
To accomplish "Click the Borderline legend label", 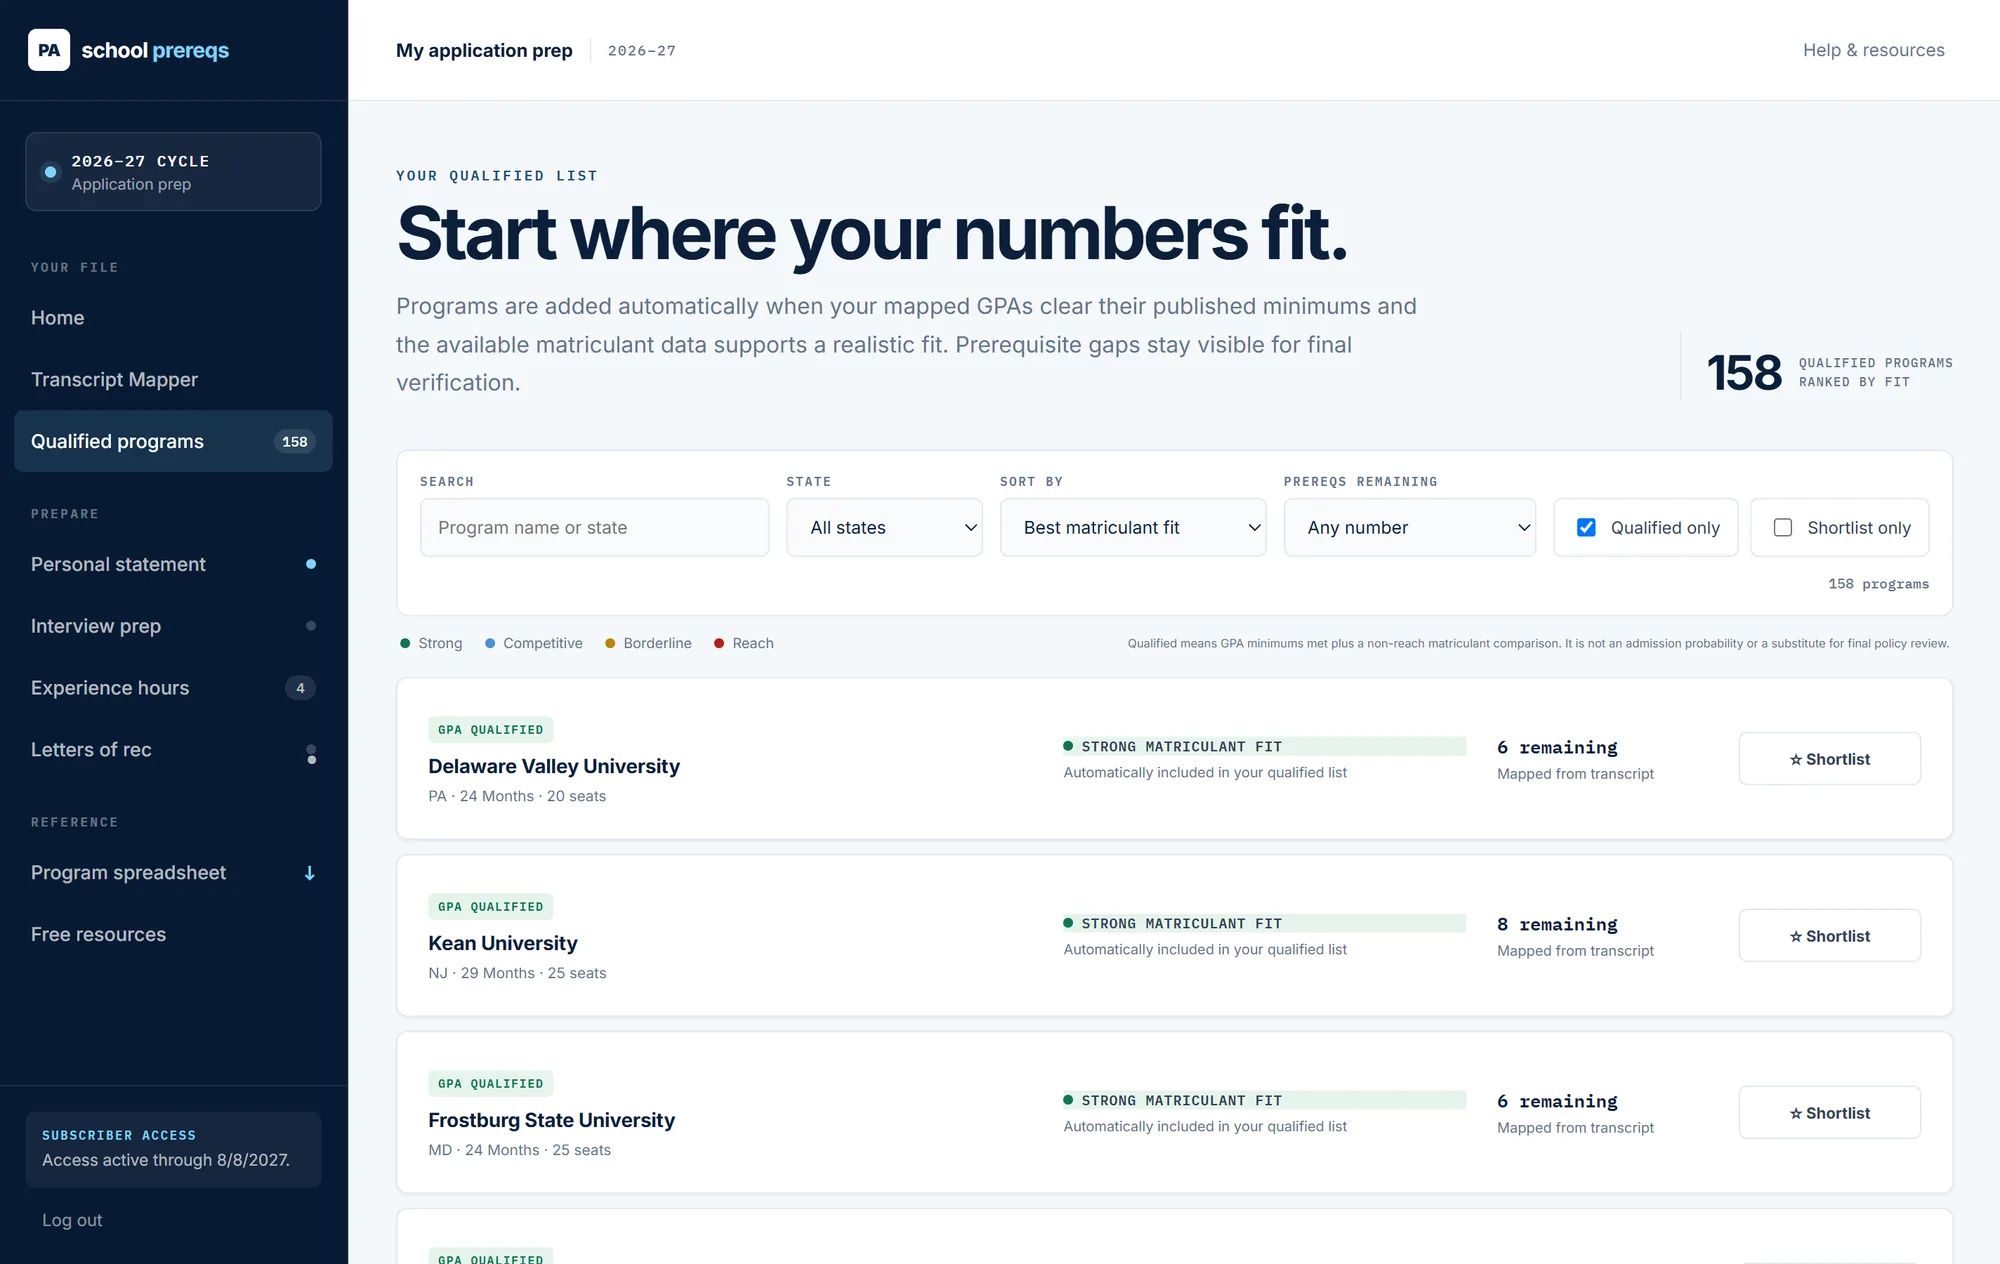I will pyautogui.click(x=657, y=643).
